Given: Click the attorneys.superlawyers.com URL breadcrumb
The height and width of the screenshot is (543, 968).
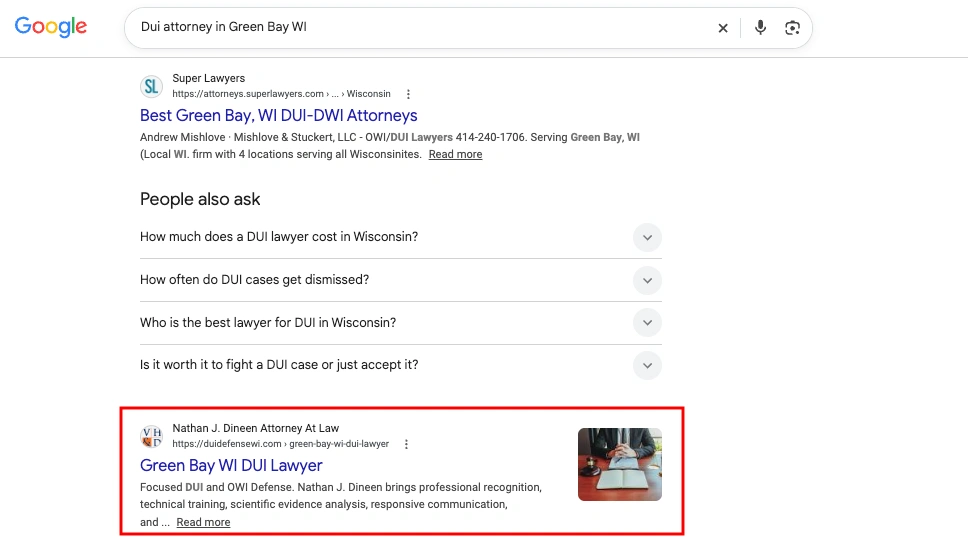Looking at the screenshot, I should click(x=282, y=94).
